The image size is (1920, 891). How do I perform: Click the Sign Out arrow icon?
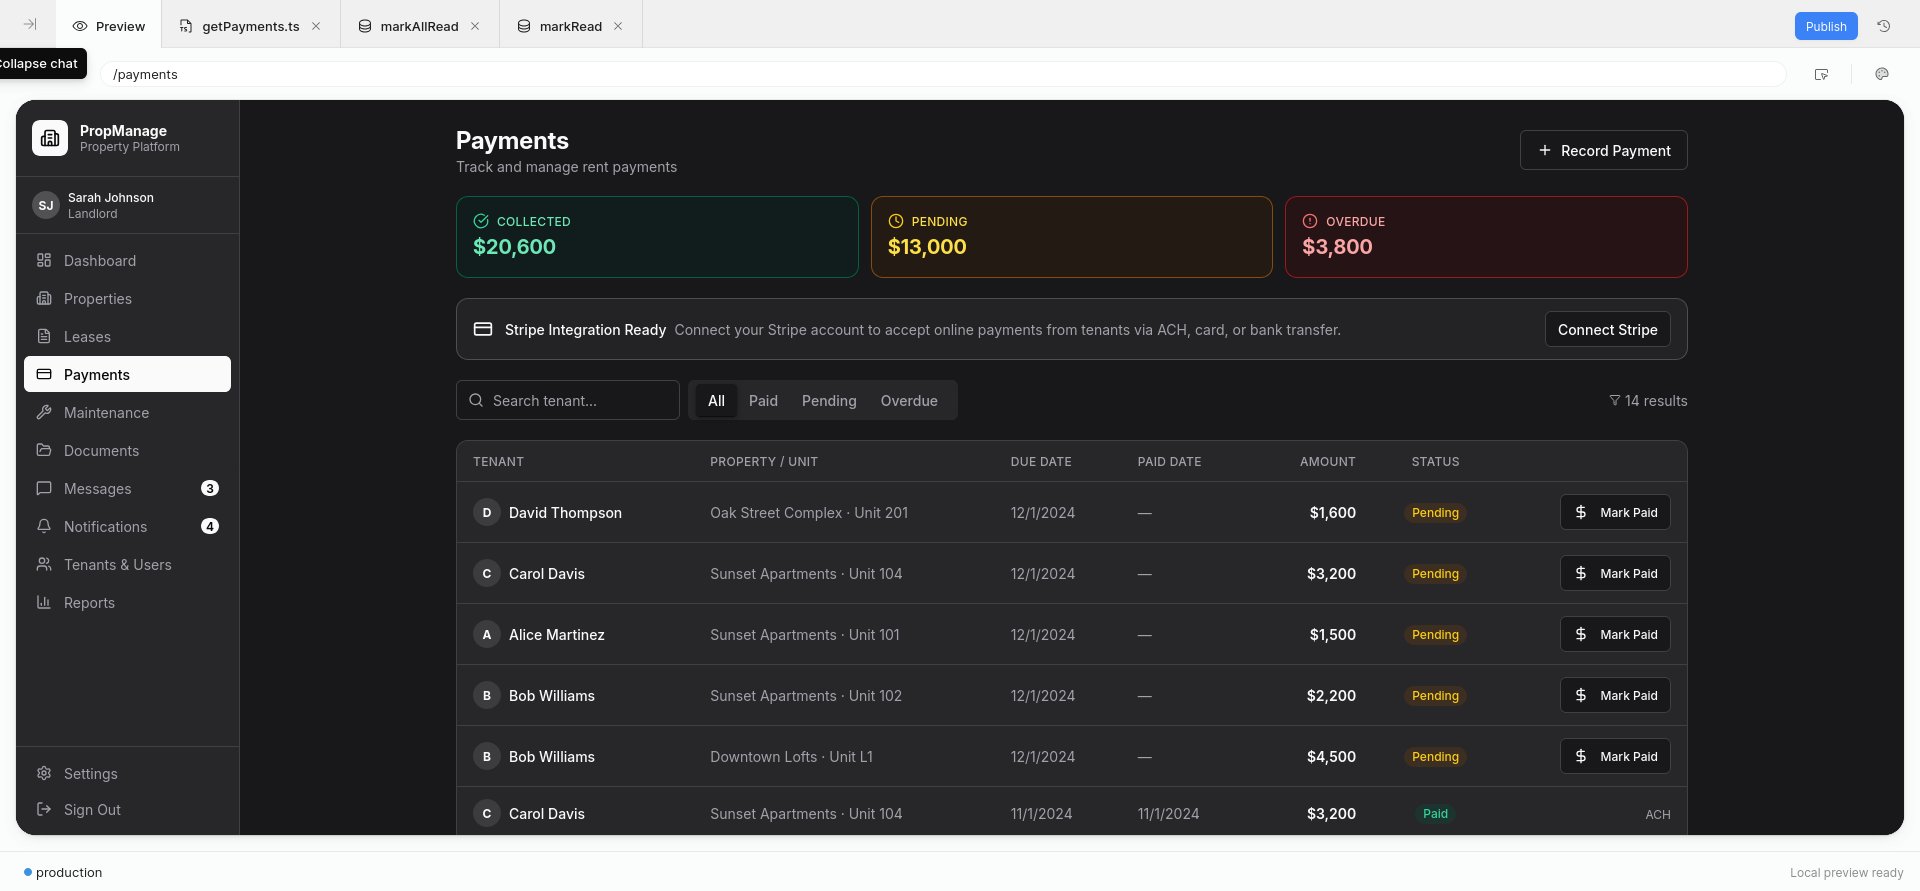(x=44, y=809)
